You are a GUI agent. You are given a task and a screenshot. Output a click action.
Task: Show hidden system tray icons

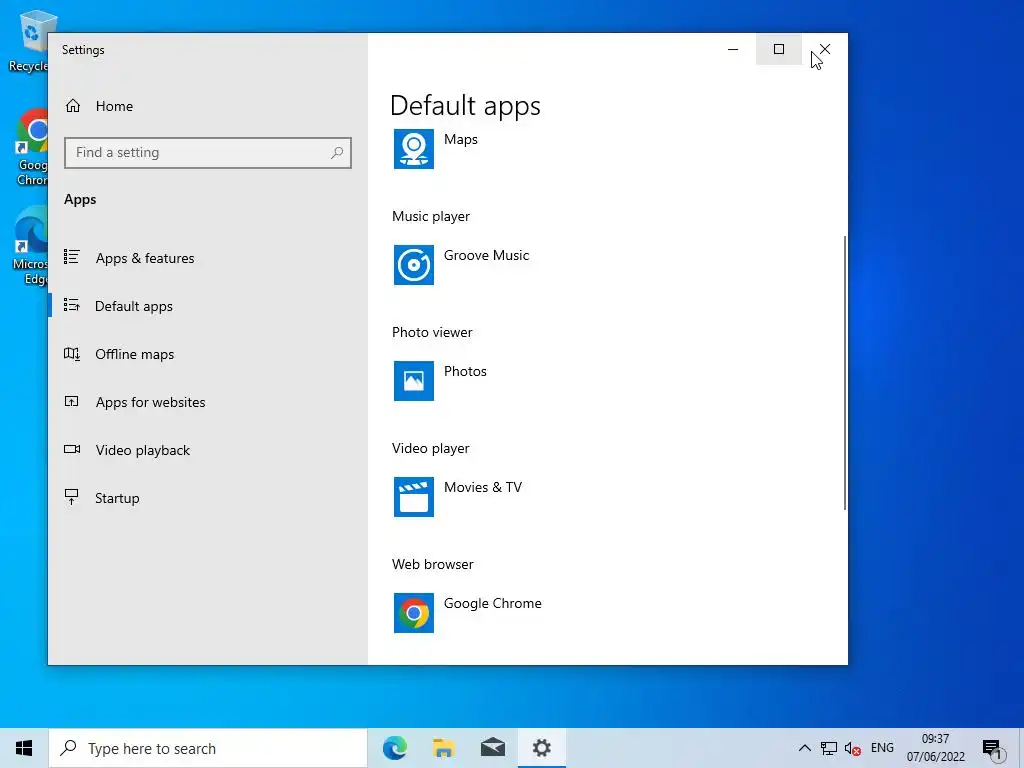(805, 748)
